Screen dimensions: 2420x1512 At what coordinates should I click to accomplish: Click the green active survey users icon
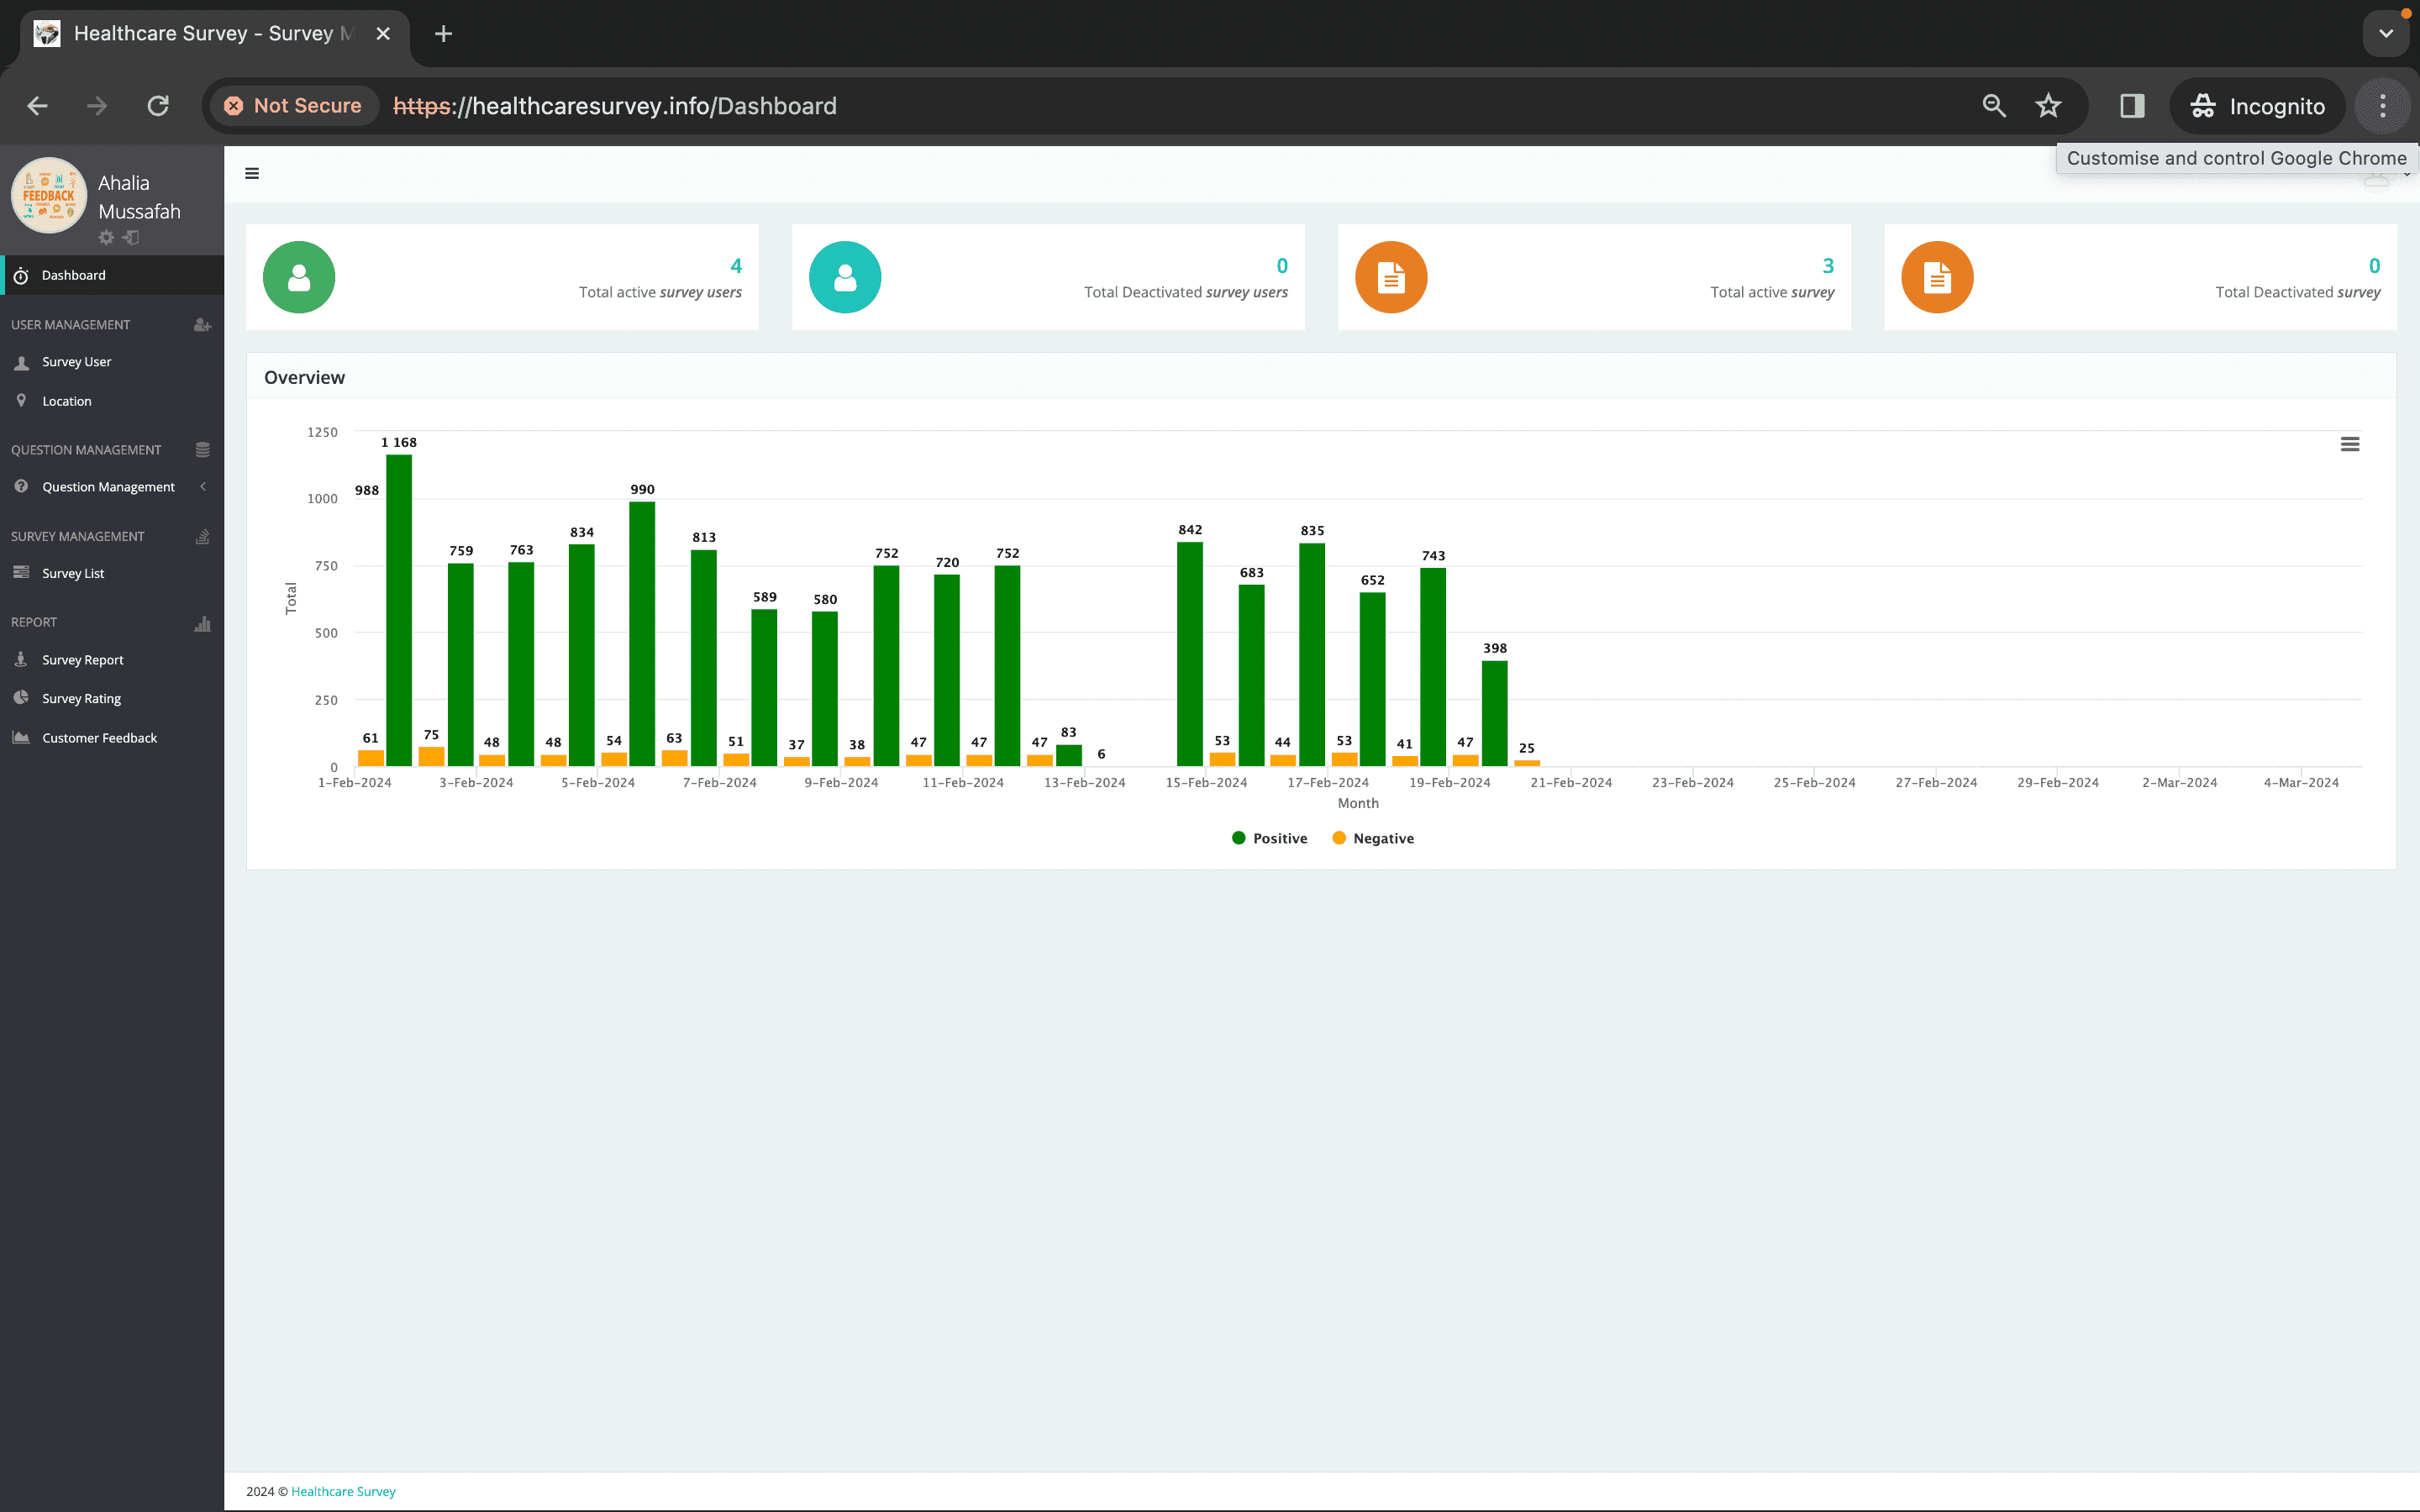coord(298,277)
